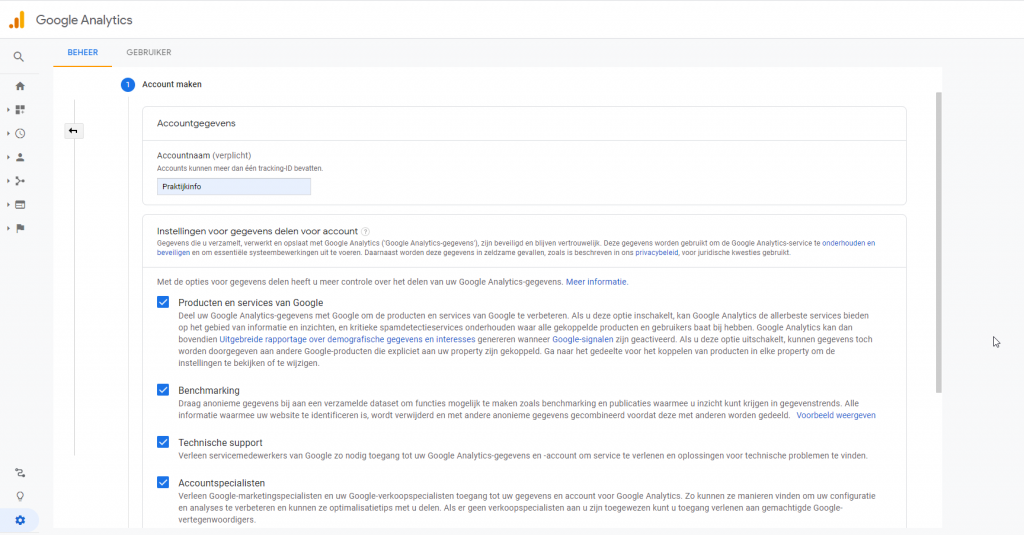The height and width of the screenshot is (535, 1024).
Task: Open Acquisition reports branching arrows icon
Action: pos(20,181)
